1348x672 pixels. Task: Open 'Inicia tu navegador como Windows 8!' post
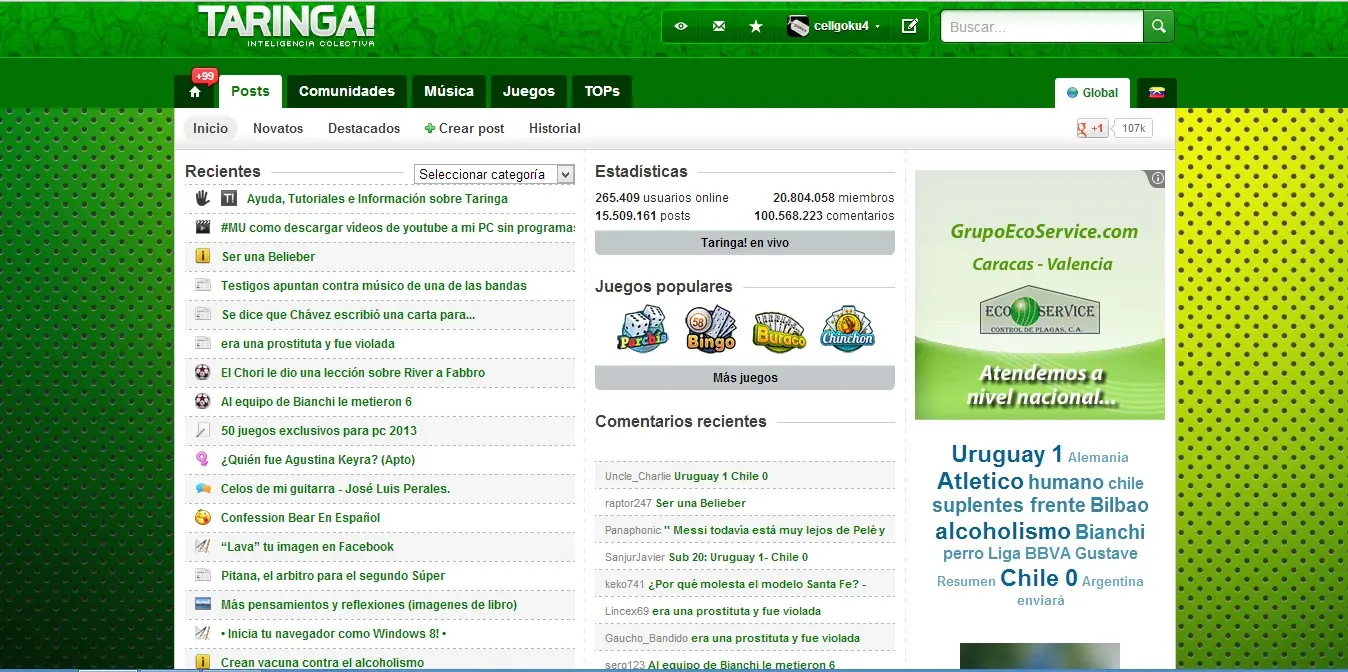pos(333,633)
